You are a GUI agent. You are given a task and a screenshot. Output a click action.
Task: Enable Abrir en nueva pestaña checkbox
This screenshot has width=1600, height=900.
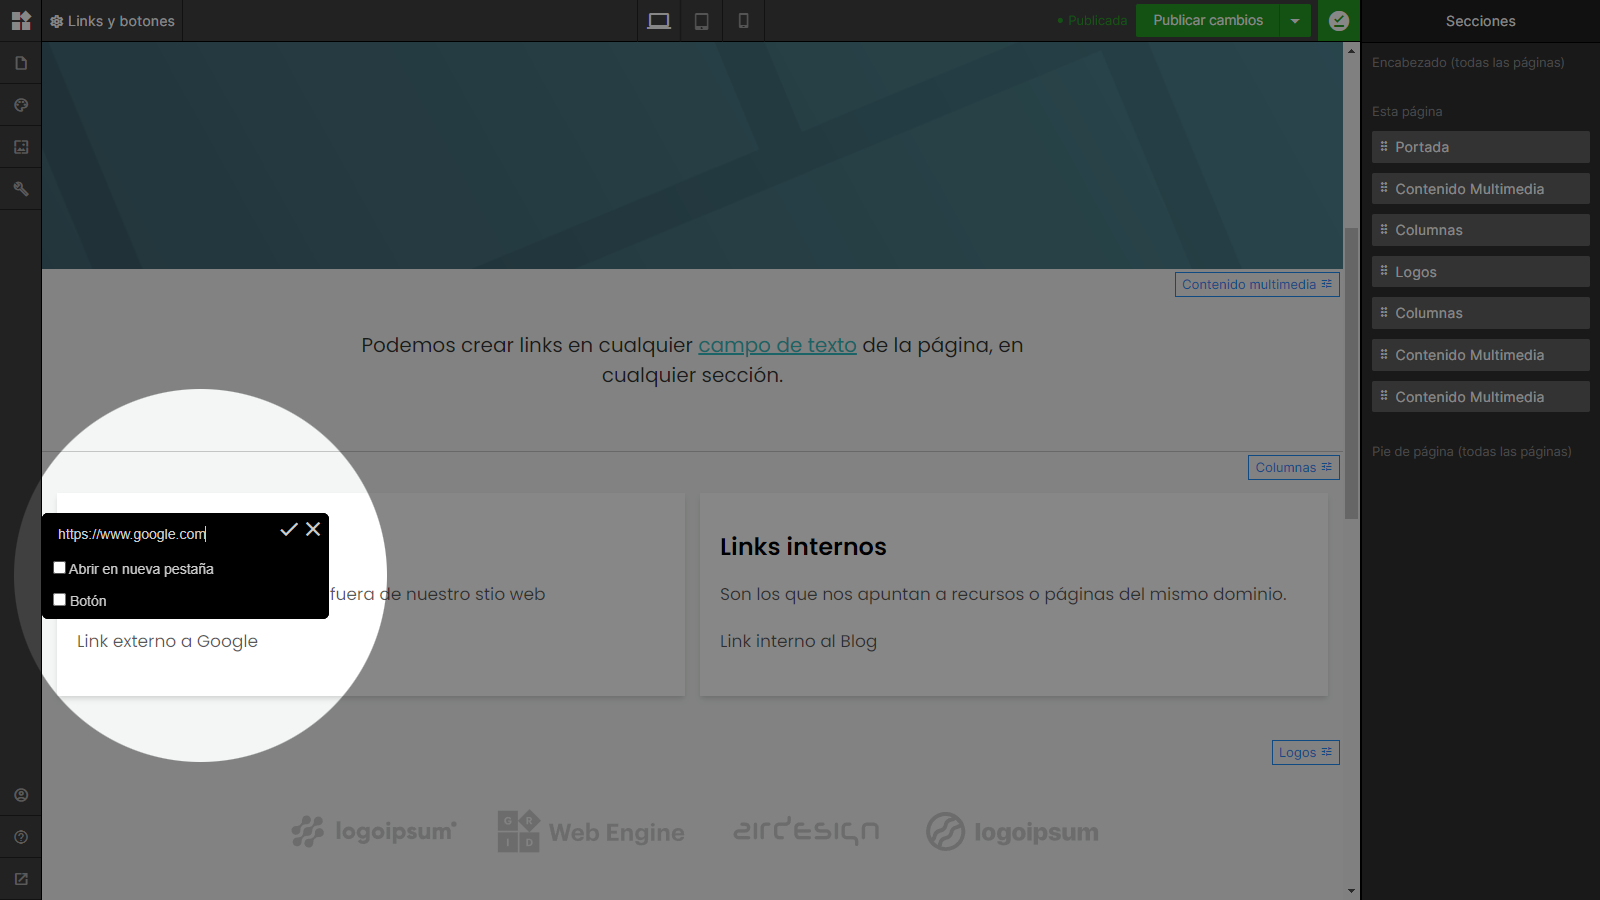tap(60, 568)
